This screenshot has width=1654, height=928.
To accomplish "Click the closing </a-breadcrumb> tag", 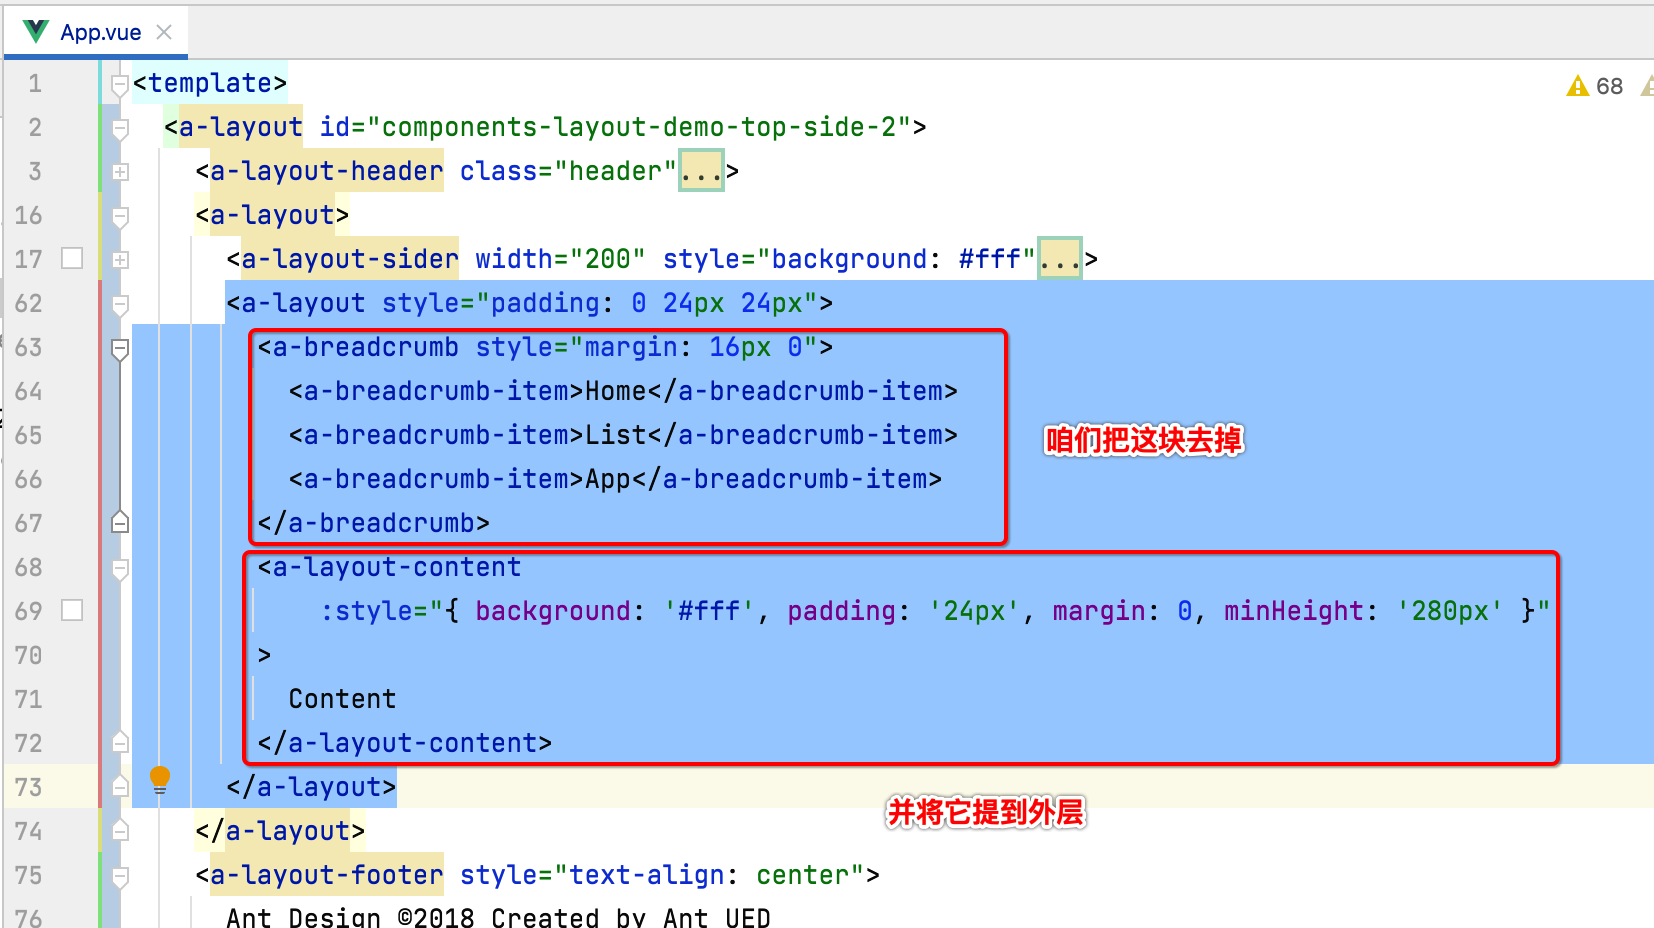I will (x=373, y=523).
